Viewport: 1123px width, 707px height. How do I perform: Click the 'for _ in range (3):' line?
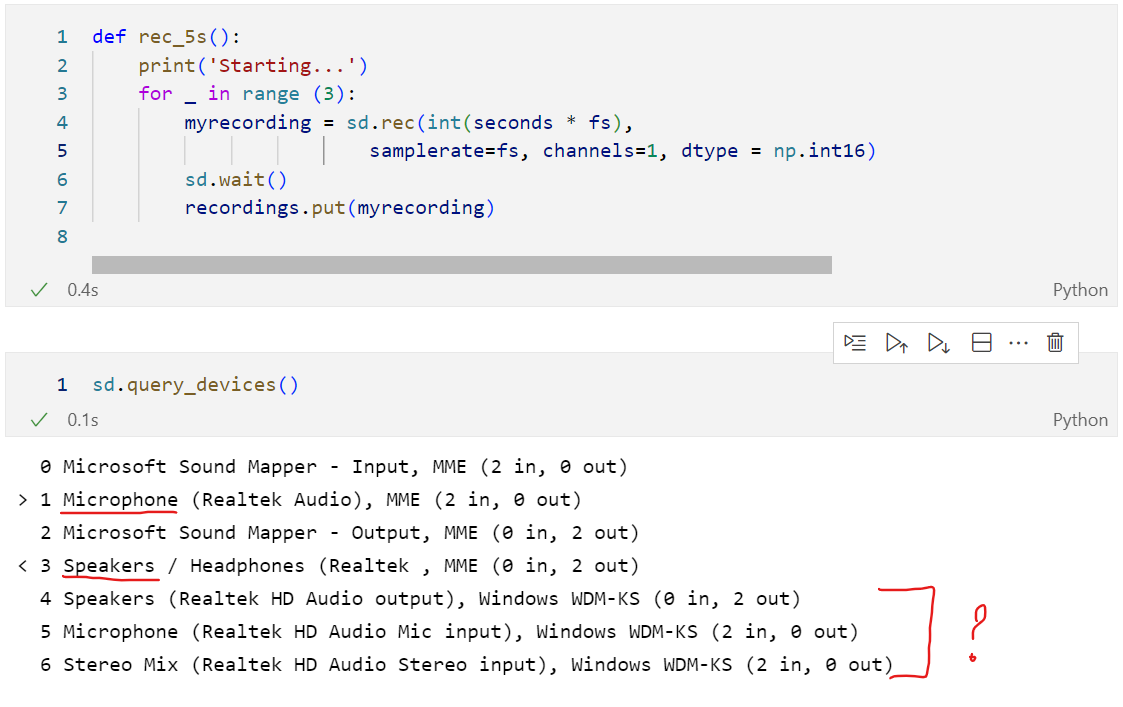pyautogui.click(x=247, y=94)
